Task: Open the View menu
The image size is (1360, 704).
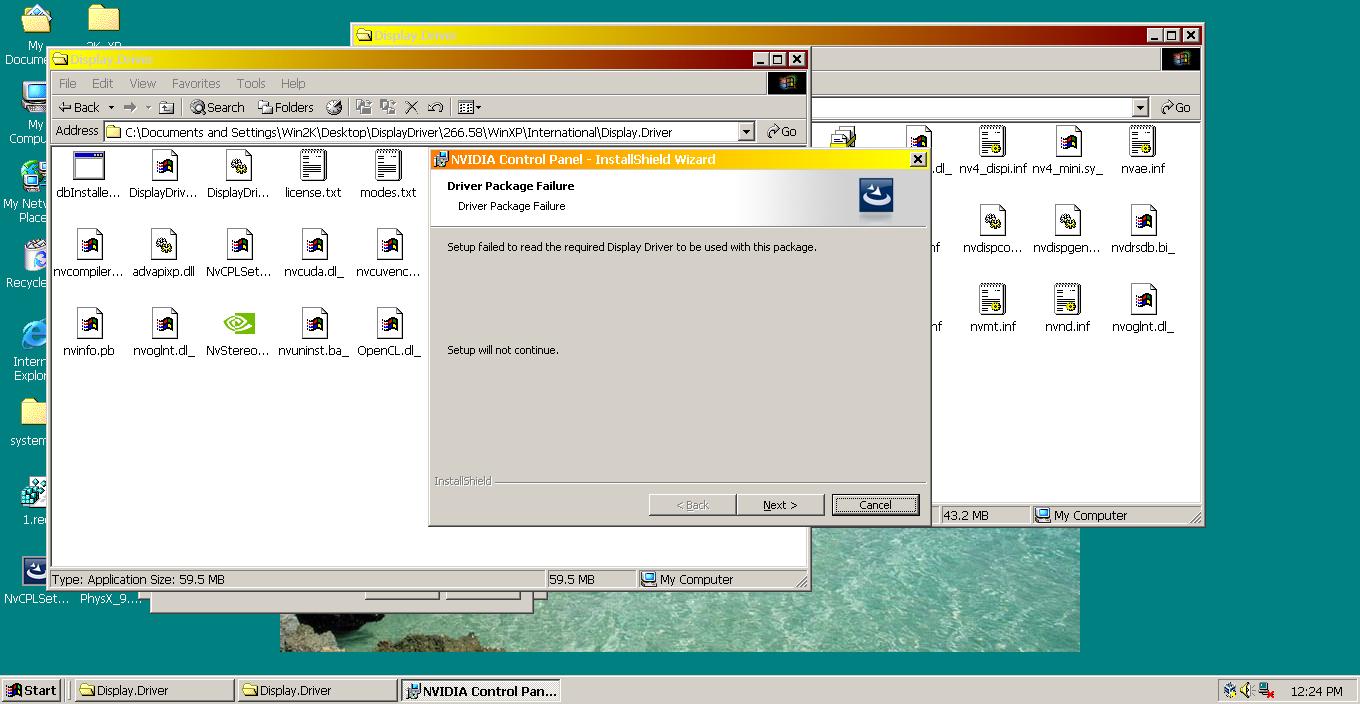Action: 143,83
